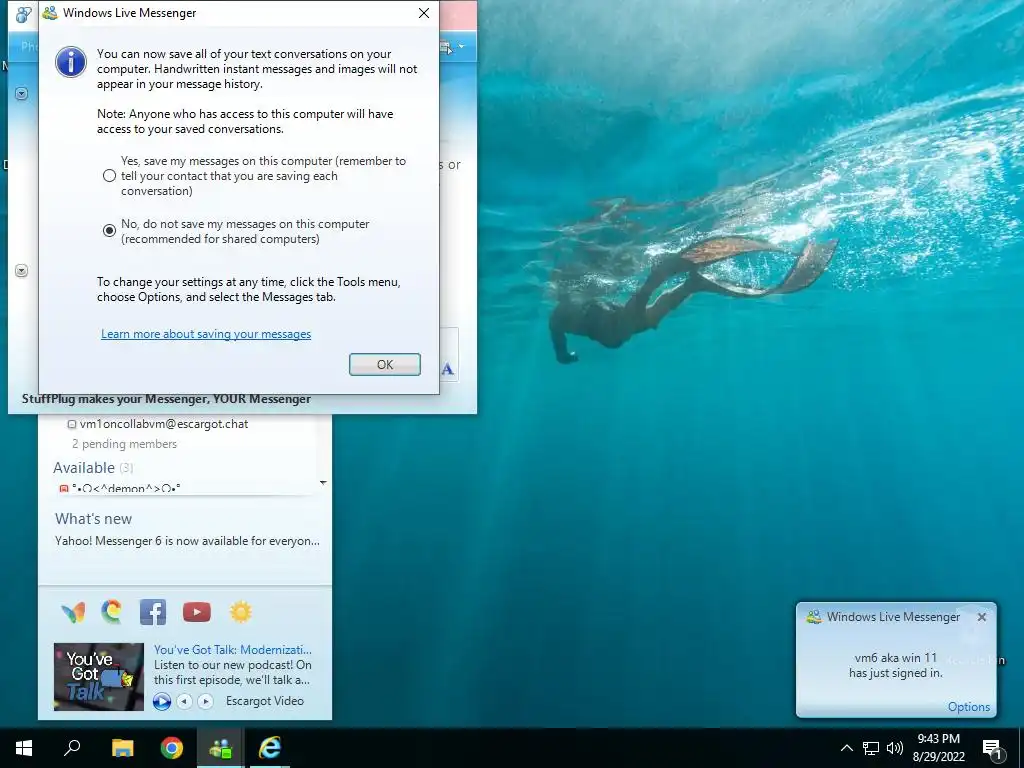Click the You've Got Talk video thumbnail

(99, 677)
